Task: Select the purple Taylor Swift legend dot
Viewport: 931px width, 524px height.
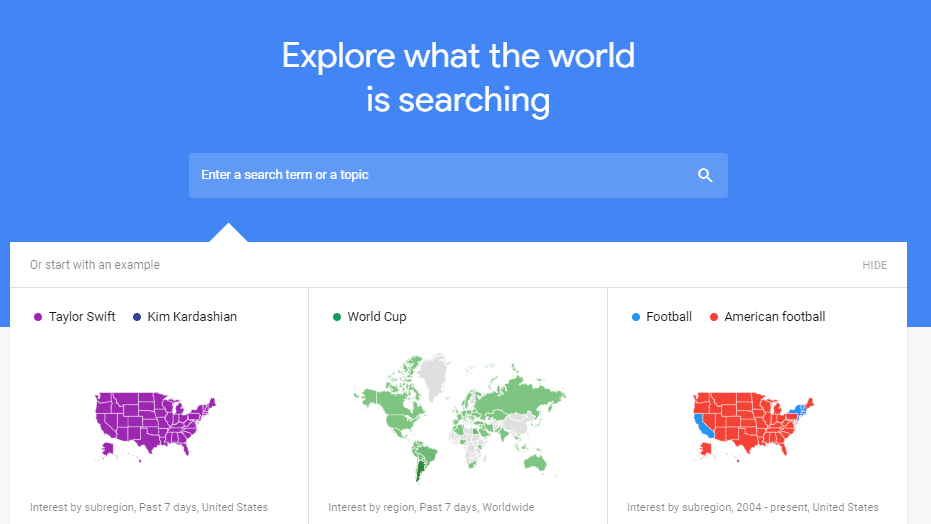Action: pos(38,317)
